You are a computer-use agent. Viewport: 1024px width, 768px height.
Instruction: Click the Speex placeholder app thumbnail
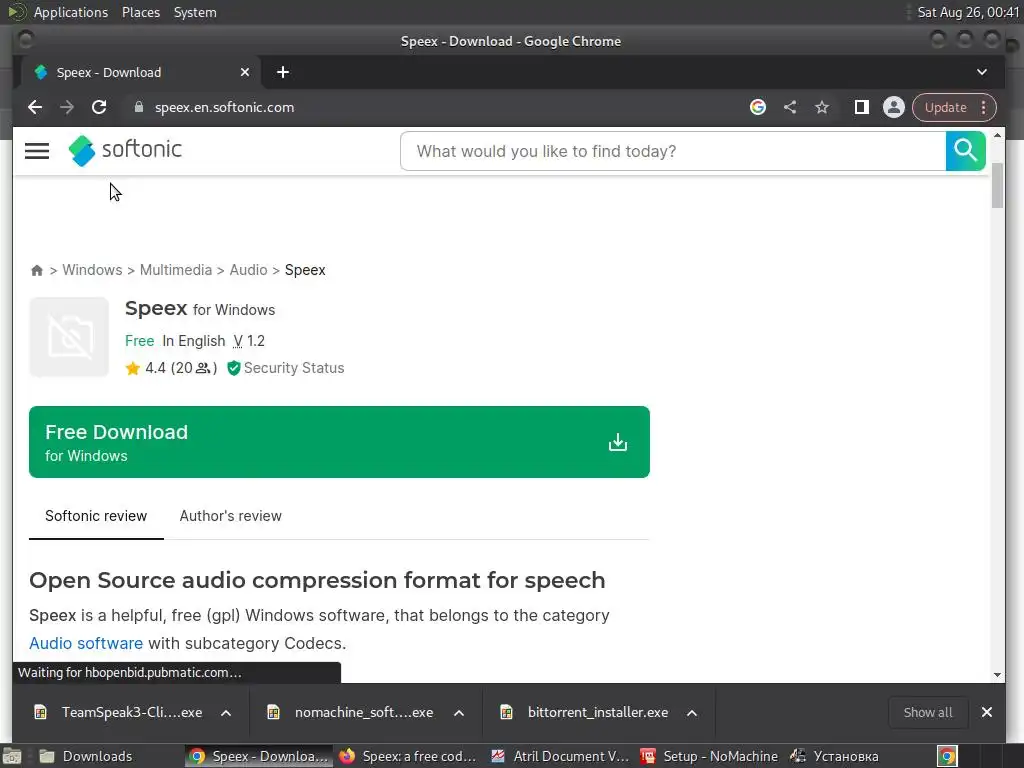click(69, 337)
